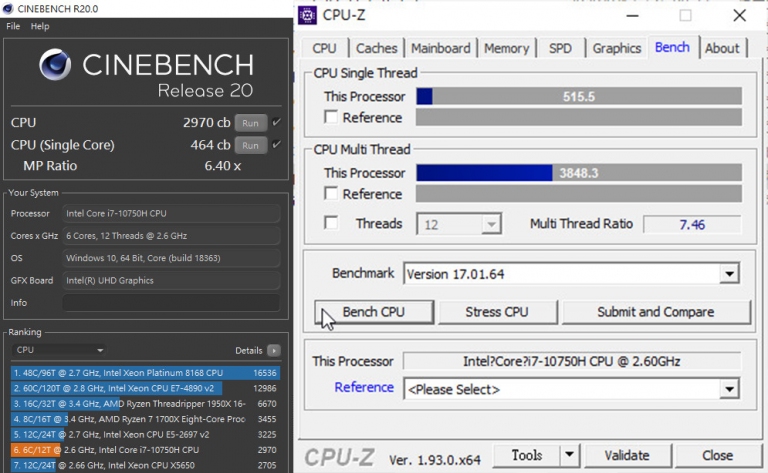This screenshot has height=473, width=768.
Task: Click the blue Reference link in CPU-Z
Action: (x=364, y=387)
